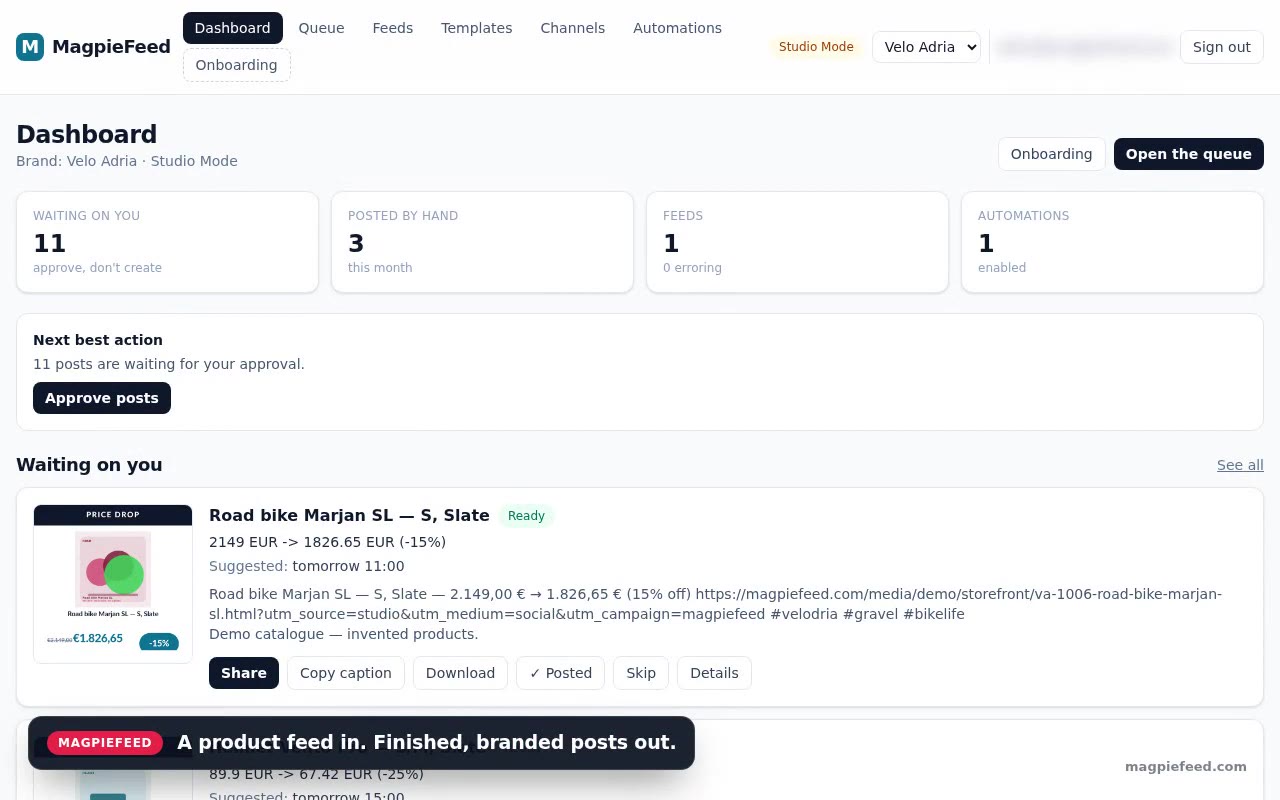The image size is (1280, 800).
Task: Go to the Templates tab
Action: click(x=476, y=28)
